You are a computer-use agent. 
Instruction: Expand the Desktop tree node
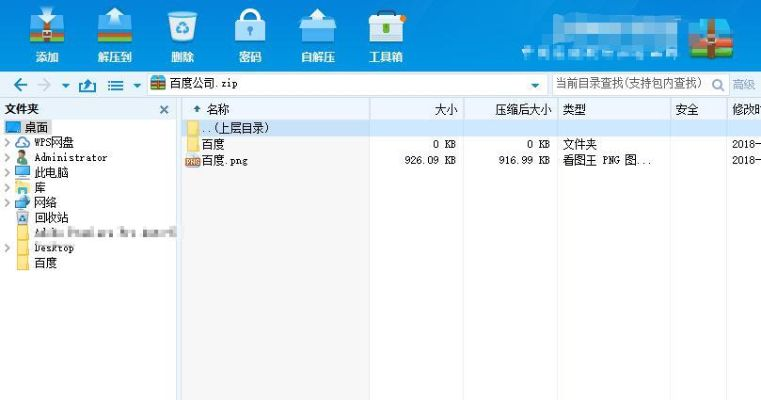(x=7, y=248)
